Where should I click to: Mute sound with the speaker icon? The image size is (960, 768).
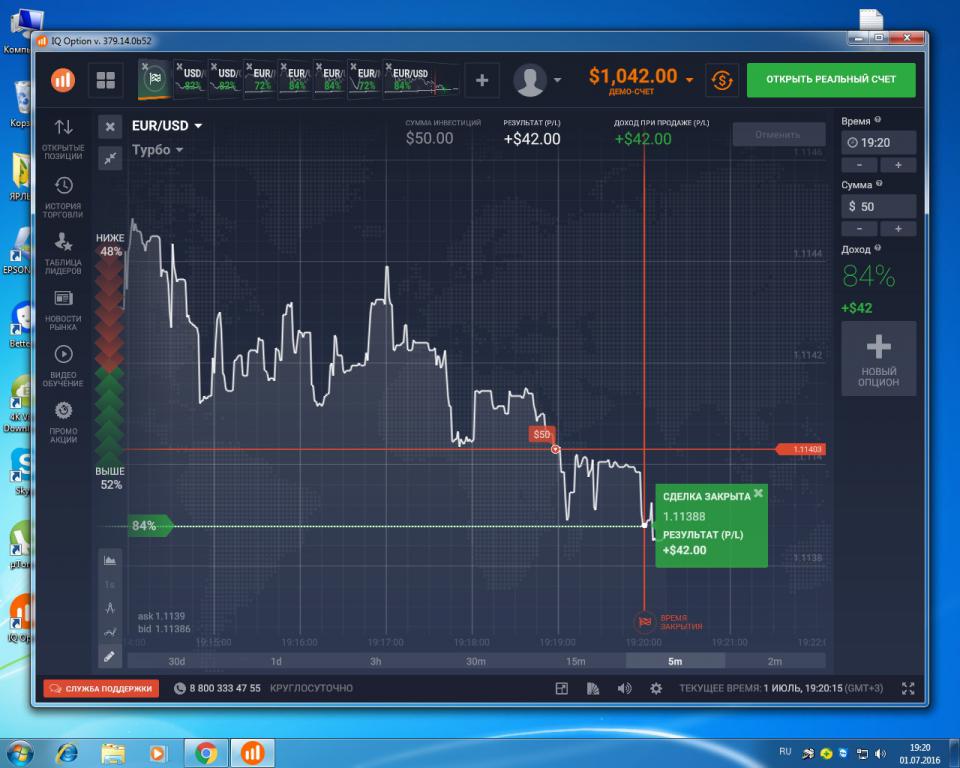click(x=624, y=688)
